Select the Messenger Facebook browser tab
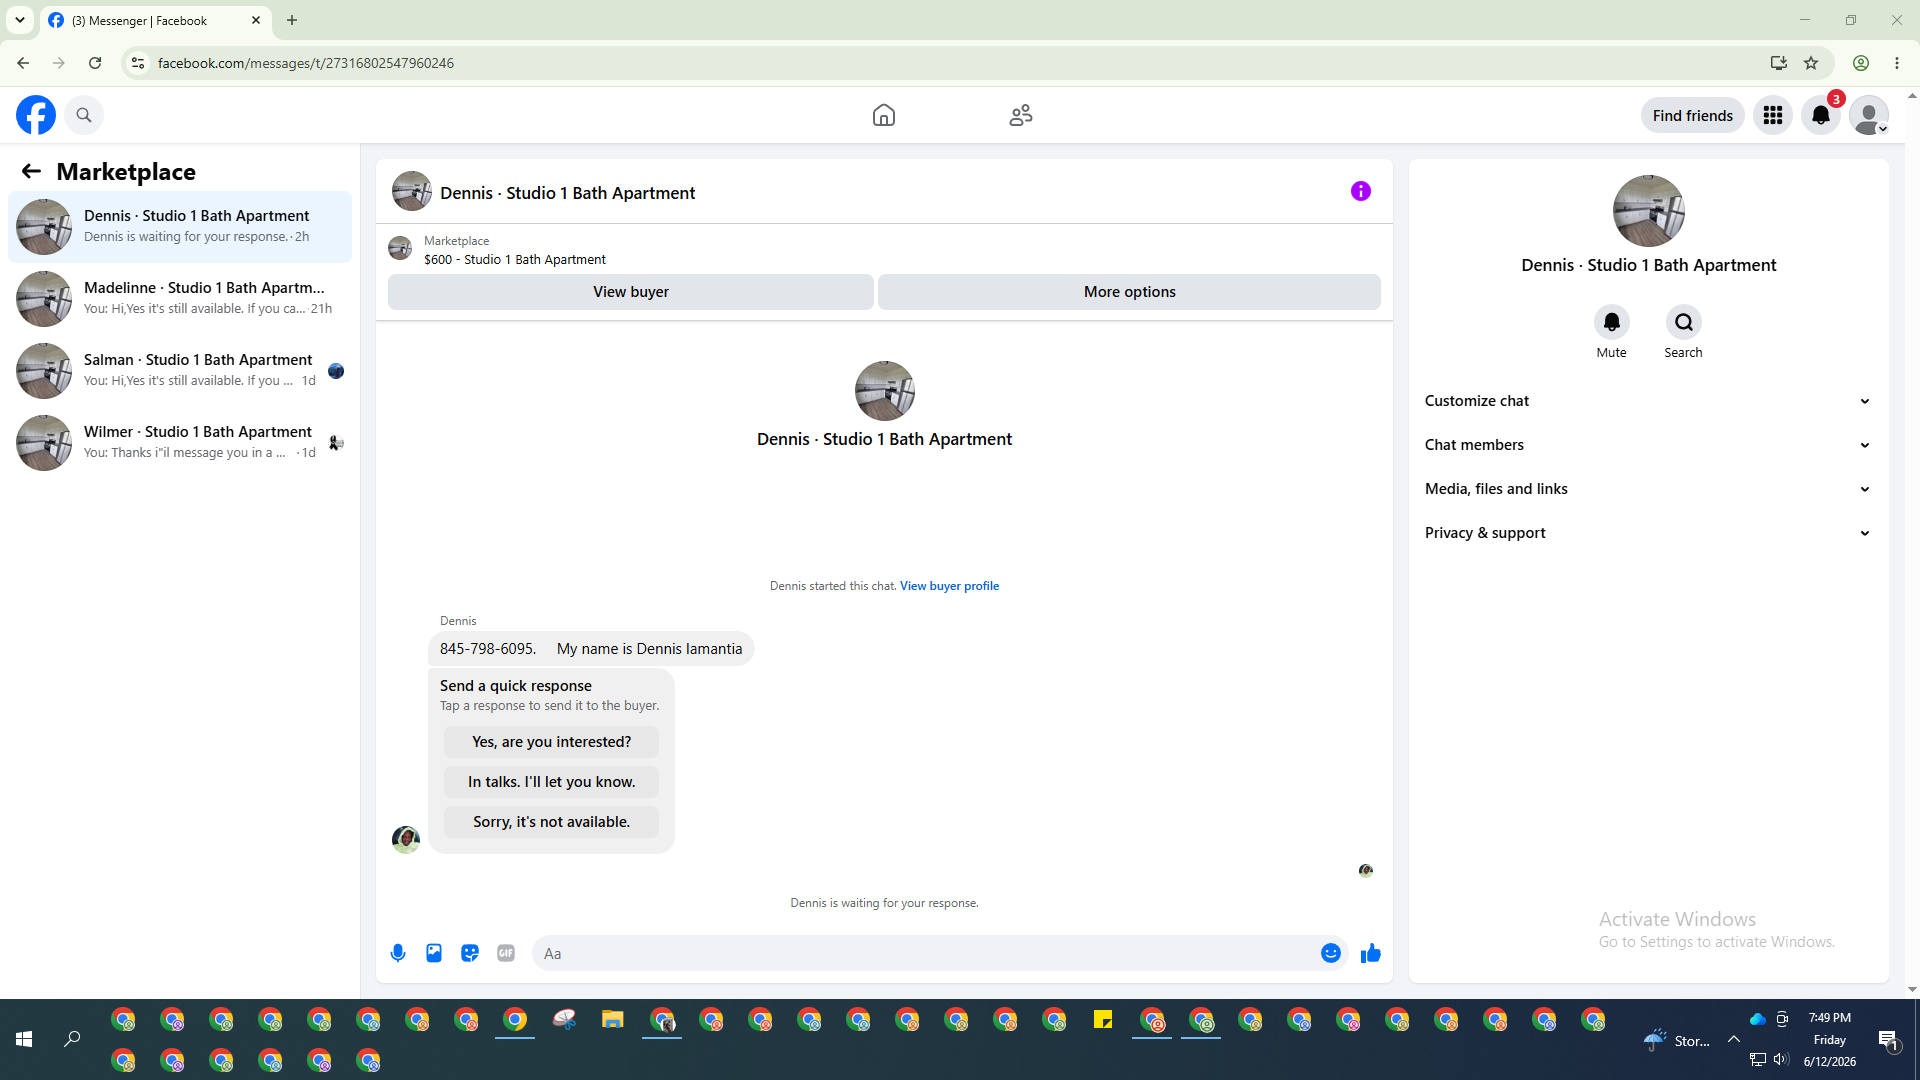This screenshot has width=1920, height=1080. click(155, 20)
